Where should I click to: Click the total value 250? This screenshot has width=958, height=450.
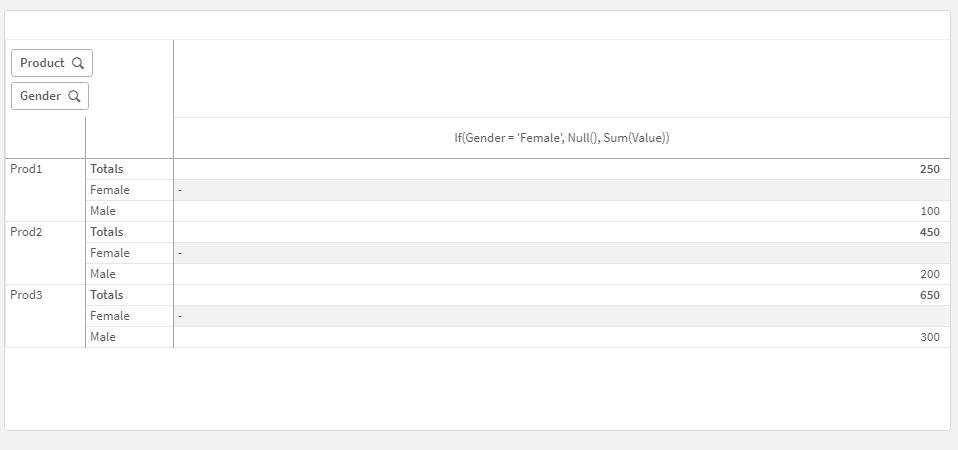point(929,169)
